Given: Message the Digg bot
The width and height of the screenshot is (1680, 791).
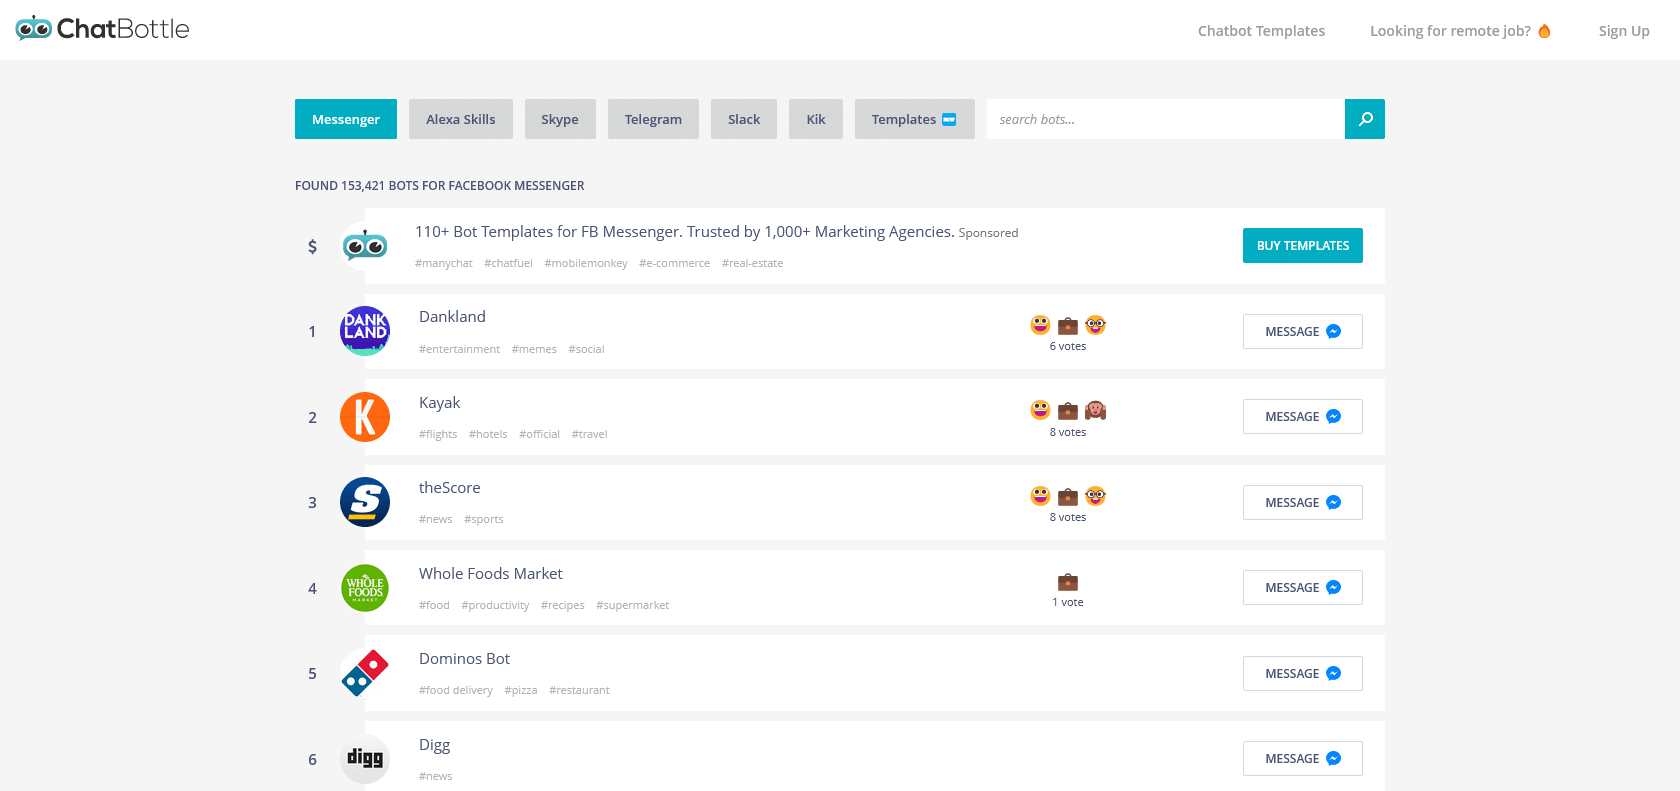Looking at the screenshot, I should pyautogui.click(x=1303, y=759).
